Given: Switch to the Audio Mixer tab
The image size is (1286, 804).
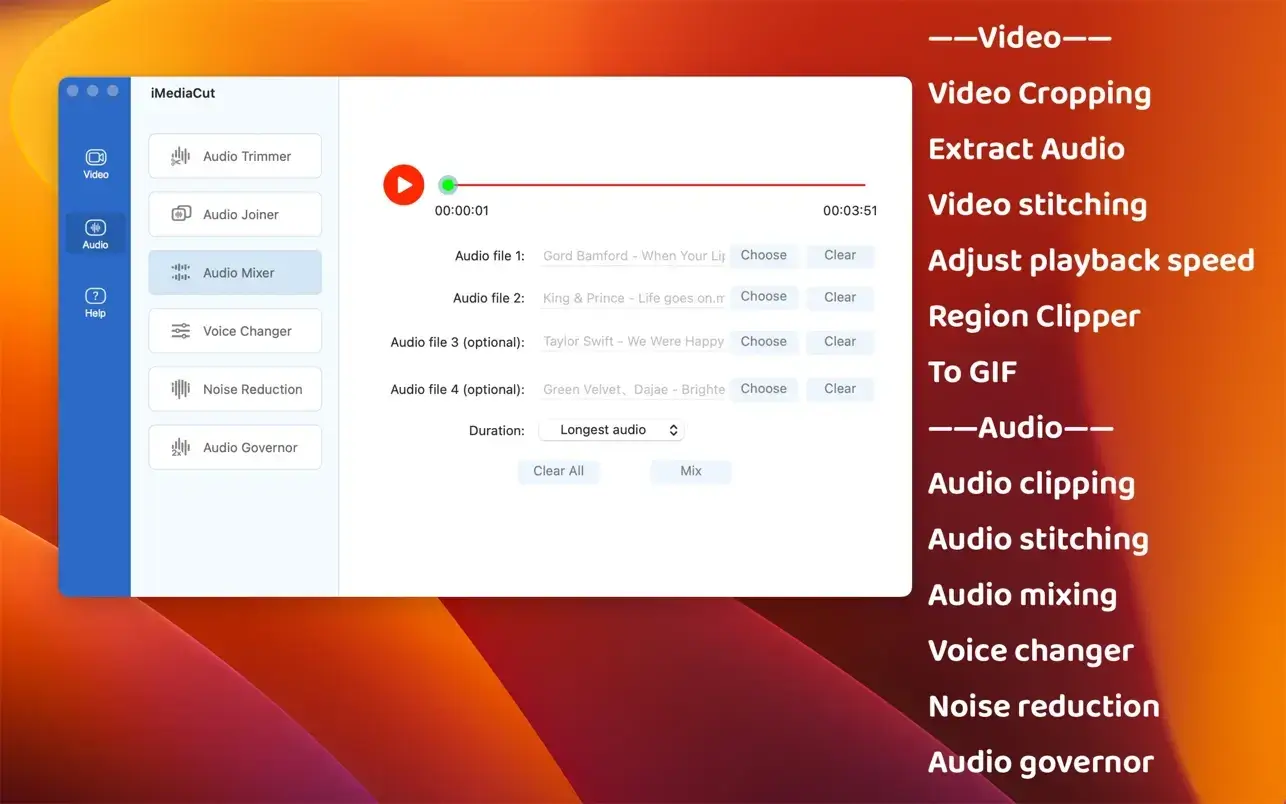Looking at the screenshot, I should (x=235, y=272).
